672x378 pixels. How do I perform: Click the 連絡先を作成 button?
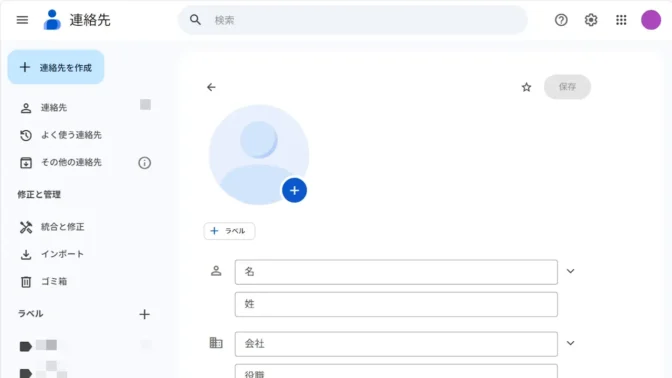click(x=56, y=67)
